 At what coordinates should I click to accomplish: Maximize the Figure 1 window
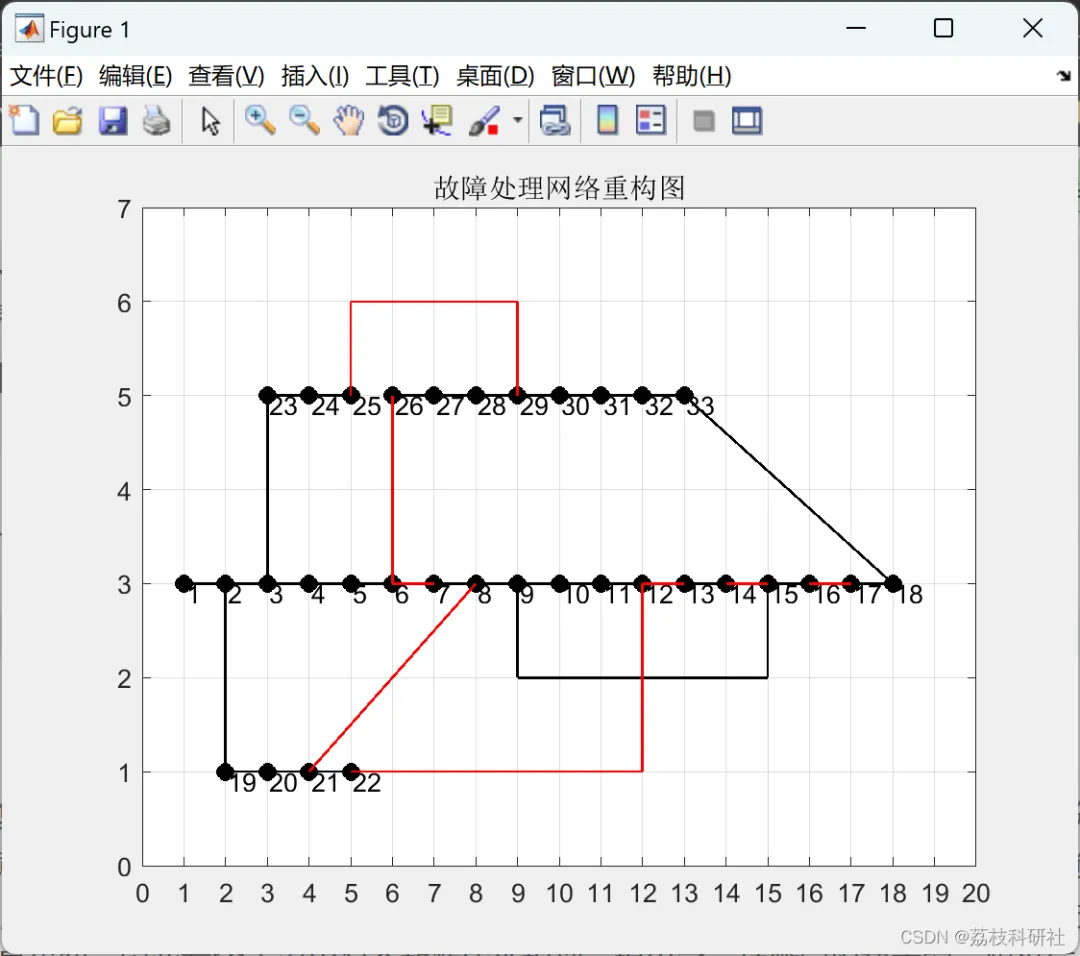943,28
